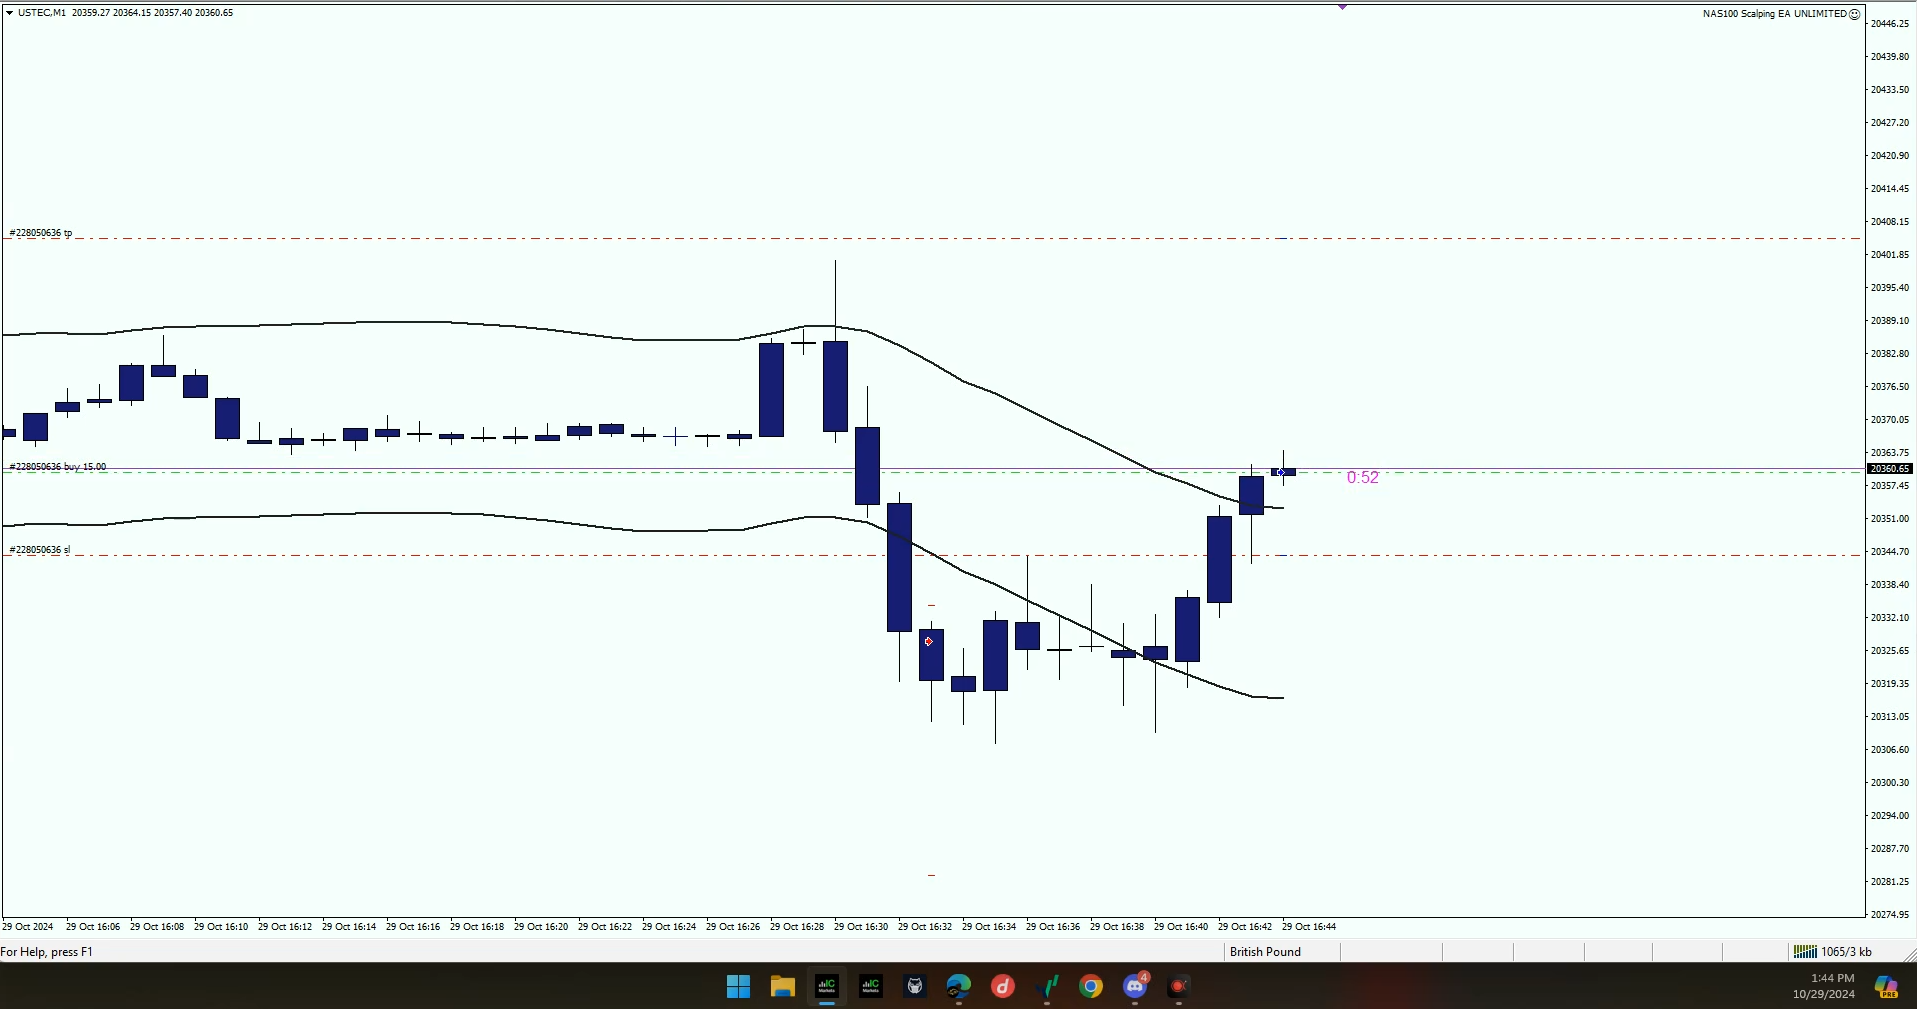This screenshot has height=1009, width=1917.
Task: Click the NAS100 Scalping EA UNLIMITED label
Action: tap(1774, 14)
